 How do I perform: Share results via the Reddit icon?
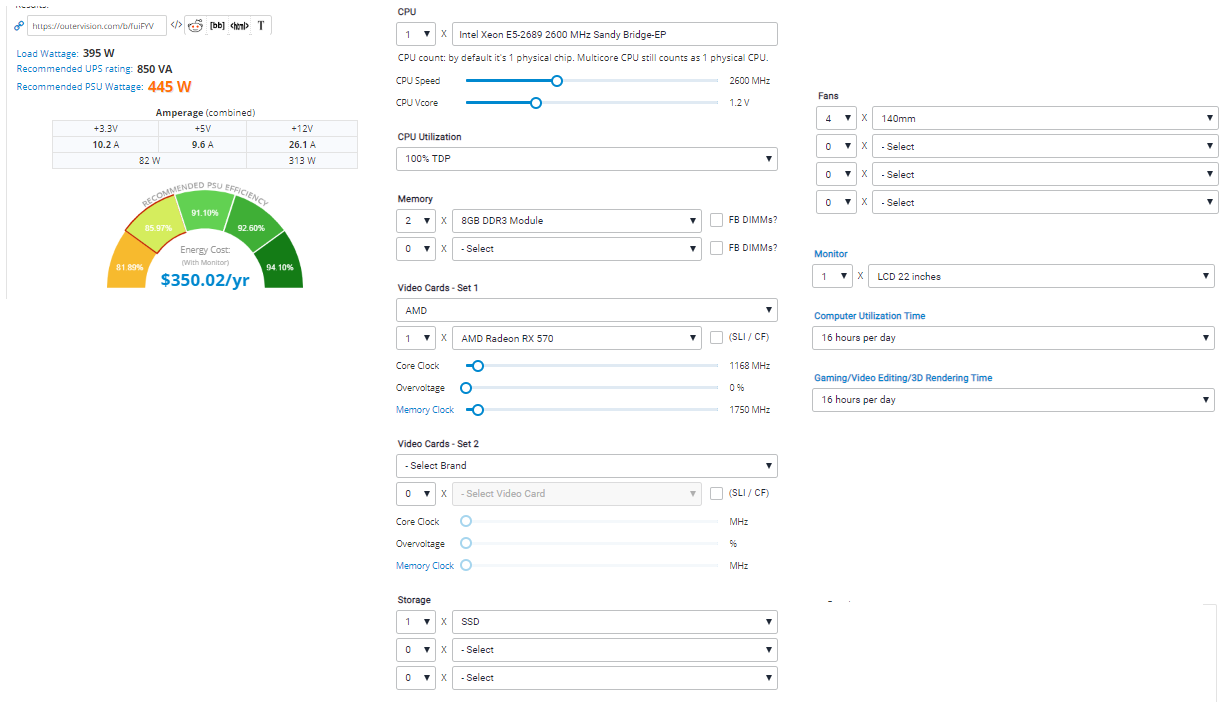tap(196, 25)
